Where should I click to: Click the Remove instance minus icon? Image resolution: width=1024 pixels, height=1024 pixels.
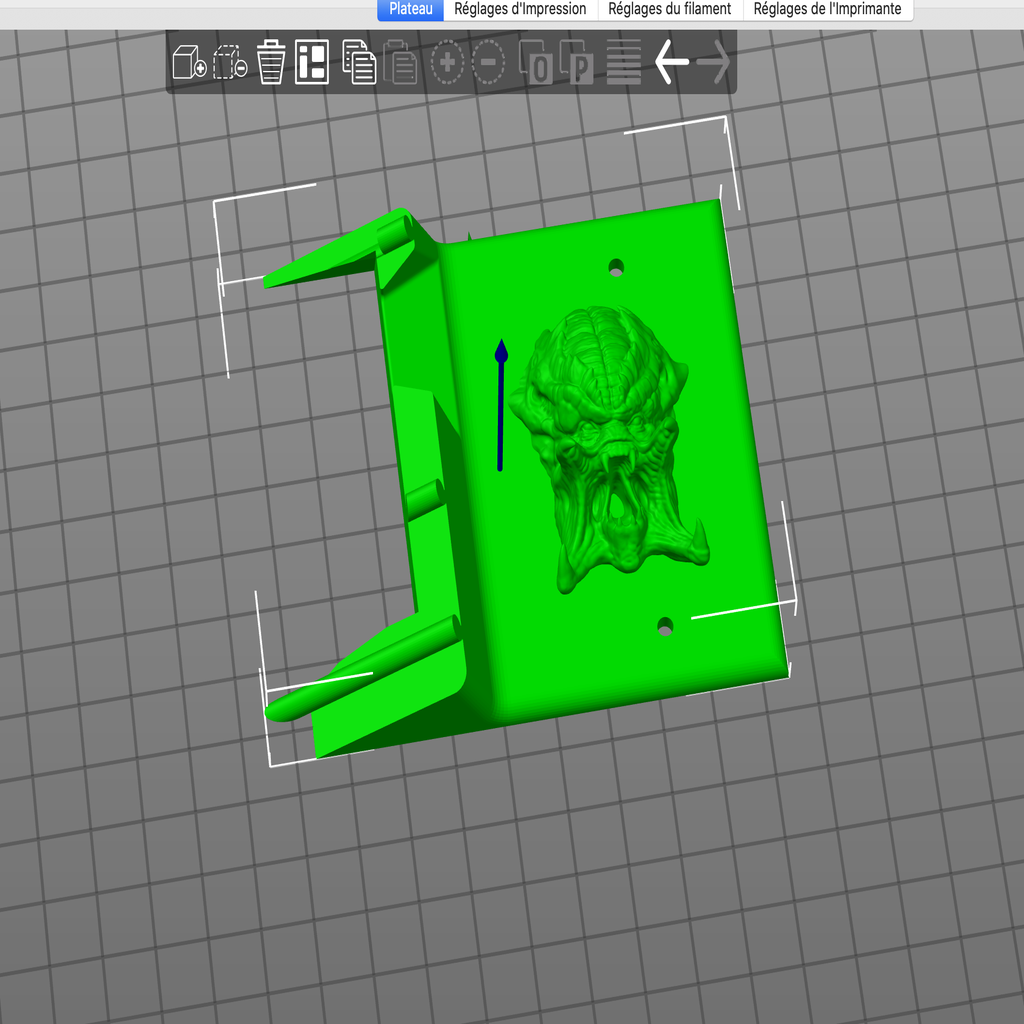(488, 62)
